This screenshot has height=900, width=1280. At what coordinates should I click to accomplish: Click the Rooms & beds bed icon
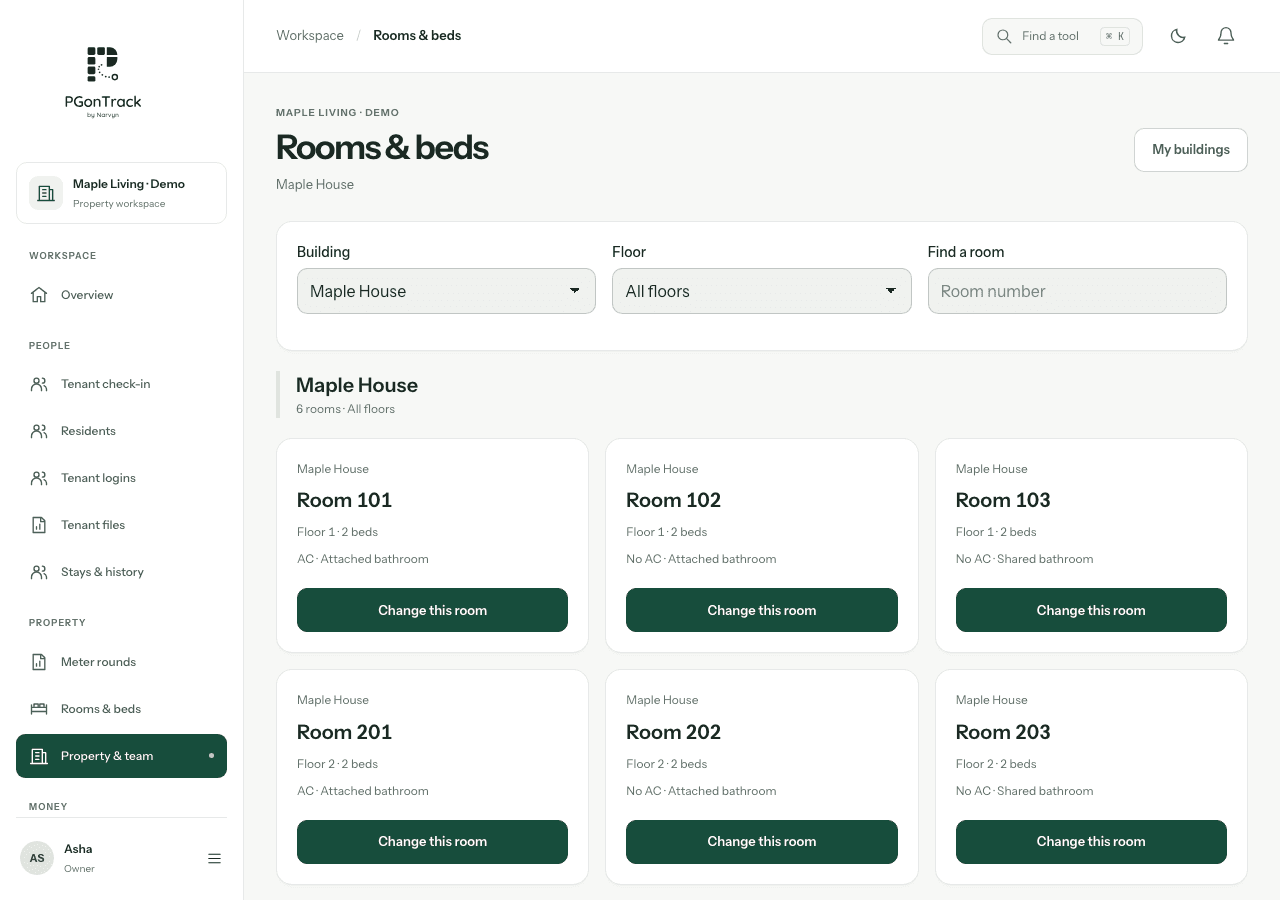point(39,709)
